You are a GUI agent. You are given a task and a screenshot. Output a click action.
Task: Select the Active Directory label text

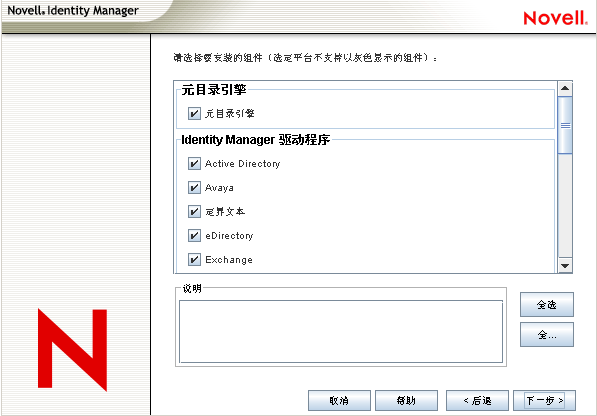[x=243, y=164]
